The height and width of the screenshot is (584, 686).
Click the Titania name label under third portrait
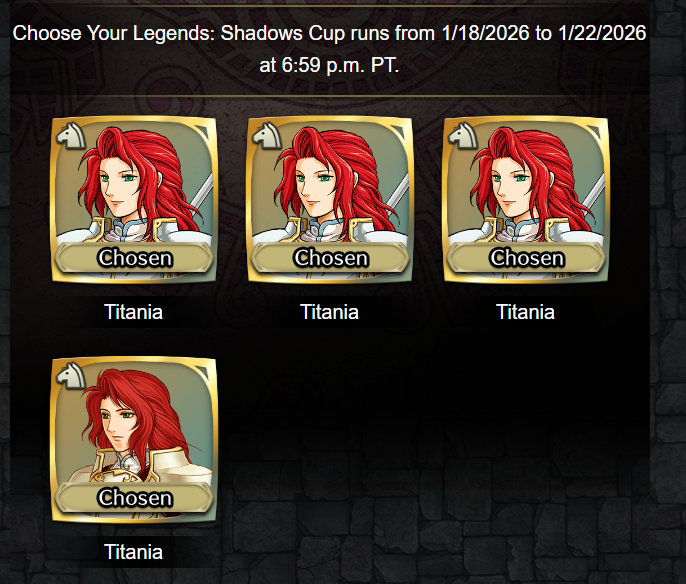(x=525, y=312)
